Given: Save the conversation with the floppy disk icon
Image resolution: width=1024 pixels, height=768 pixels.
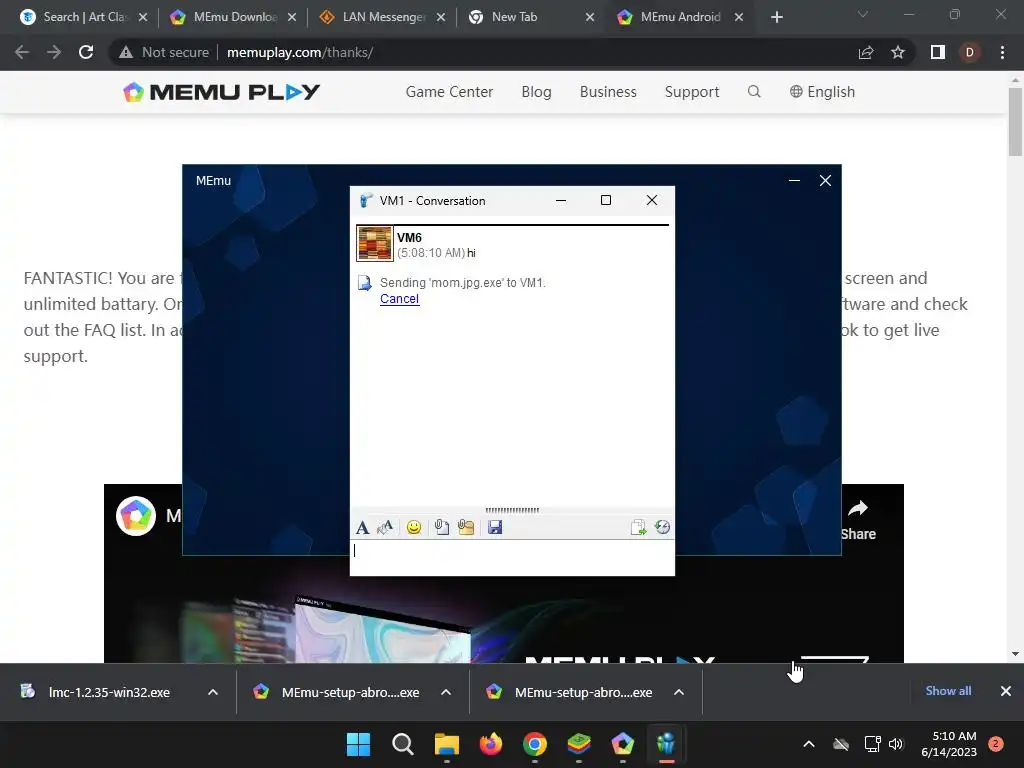Looking at the screenshot, I should [495, 527].
